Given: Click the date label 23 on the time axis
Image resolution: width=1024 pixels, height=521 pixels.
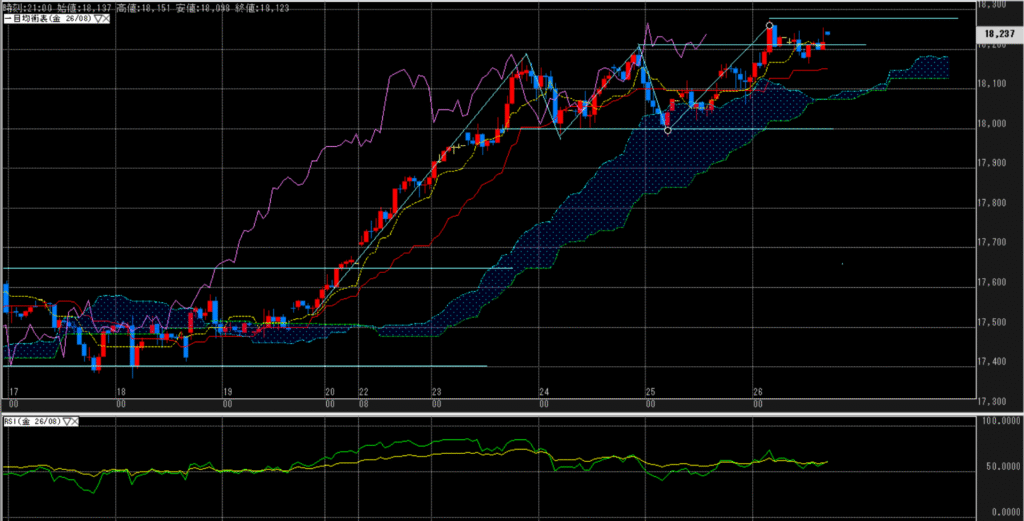Looking at the screenshot, I should point(436,392).
